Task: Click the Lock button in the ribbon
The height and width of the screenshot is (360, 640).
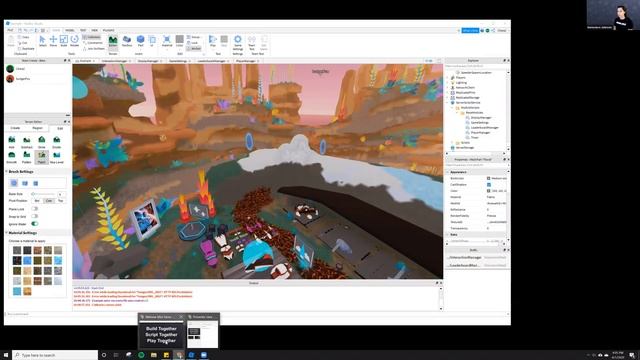Action: click(193, 43)
